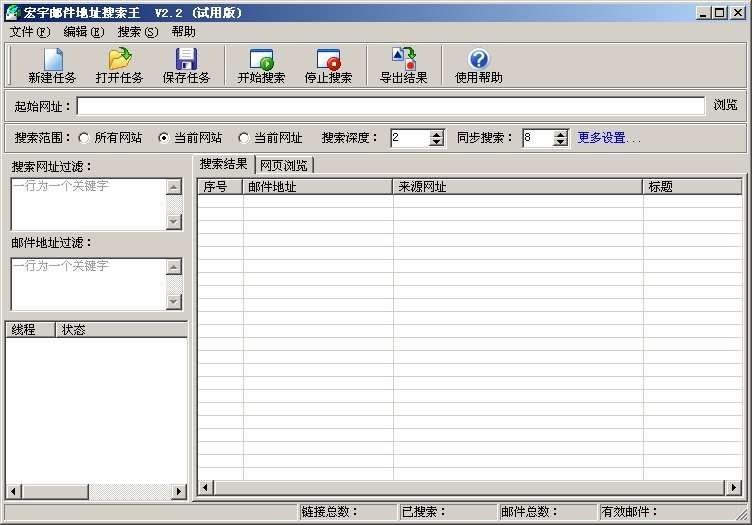The height and width of the screenshot is (525, 752).
Task: Click the 链接总数 status bar entry
Action: (348, 512)
